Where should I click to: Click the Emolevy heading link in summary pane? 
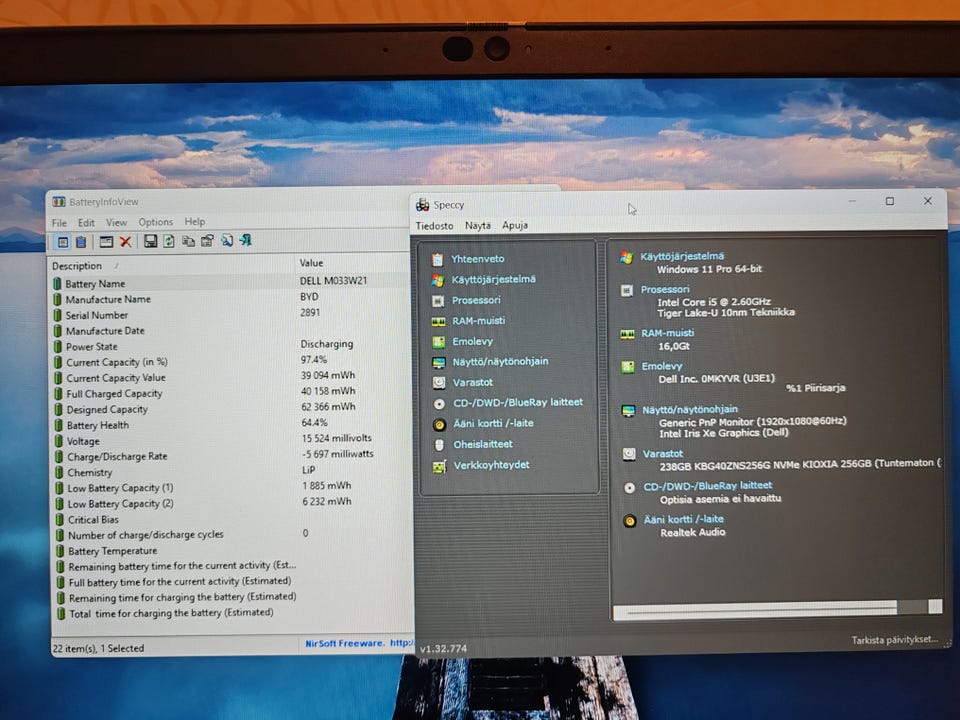[661, 366]
